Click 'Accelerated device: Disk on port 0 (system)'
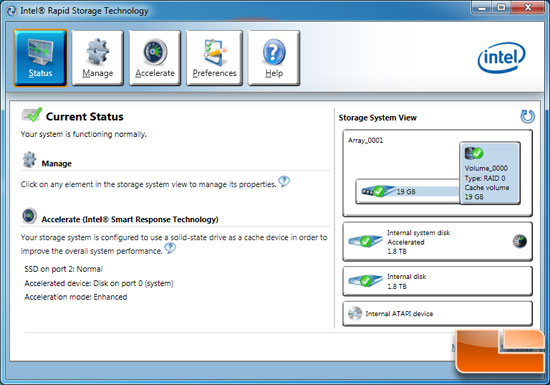 (x=99, y=283)
